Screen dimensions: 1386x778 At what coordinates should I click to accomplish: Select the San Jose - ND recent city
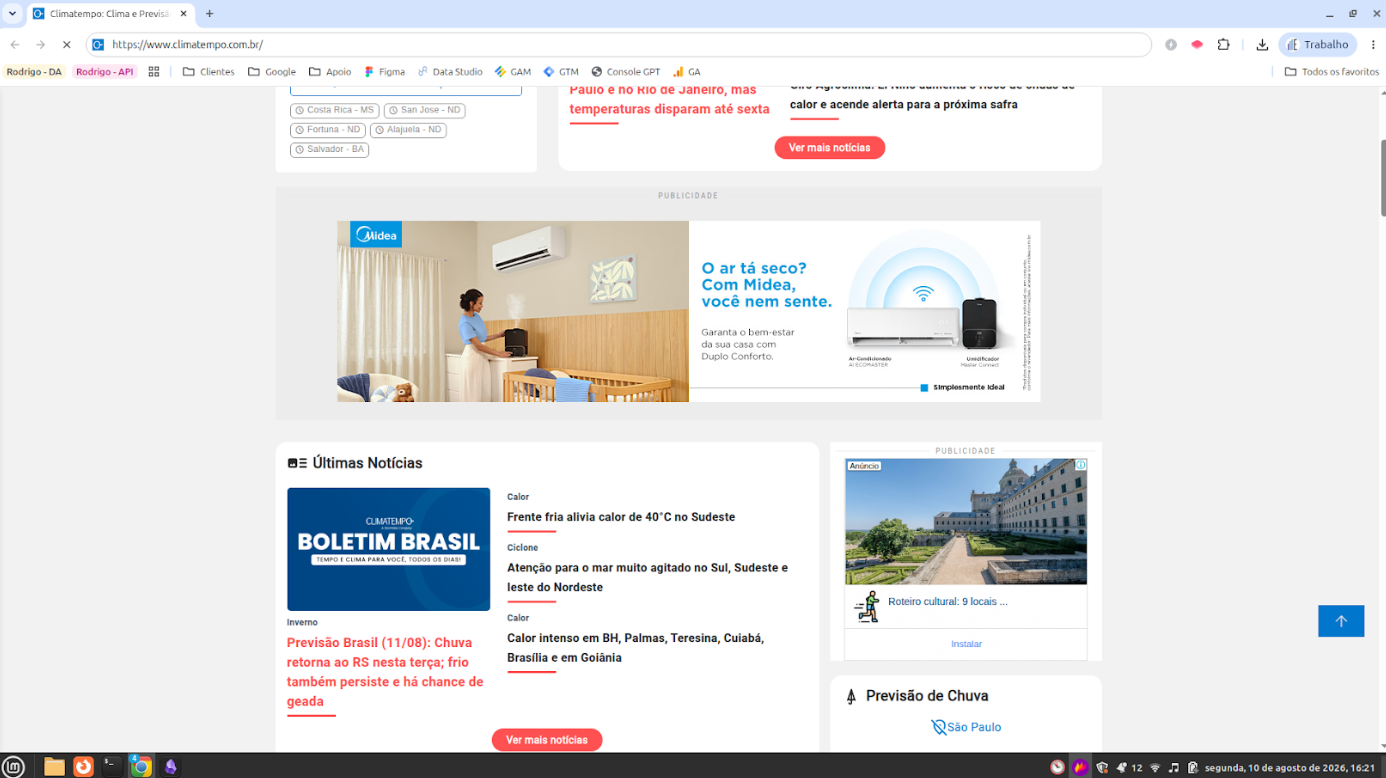click(x=424, y=110)
